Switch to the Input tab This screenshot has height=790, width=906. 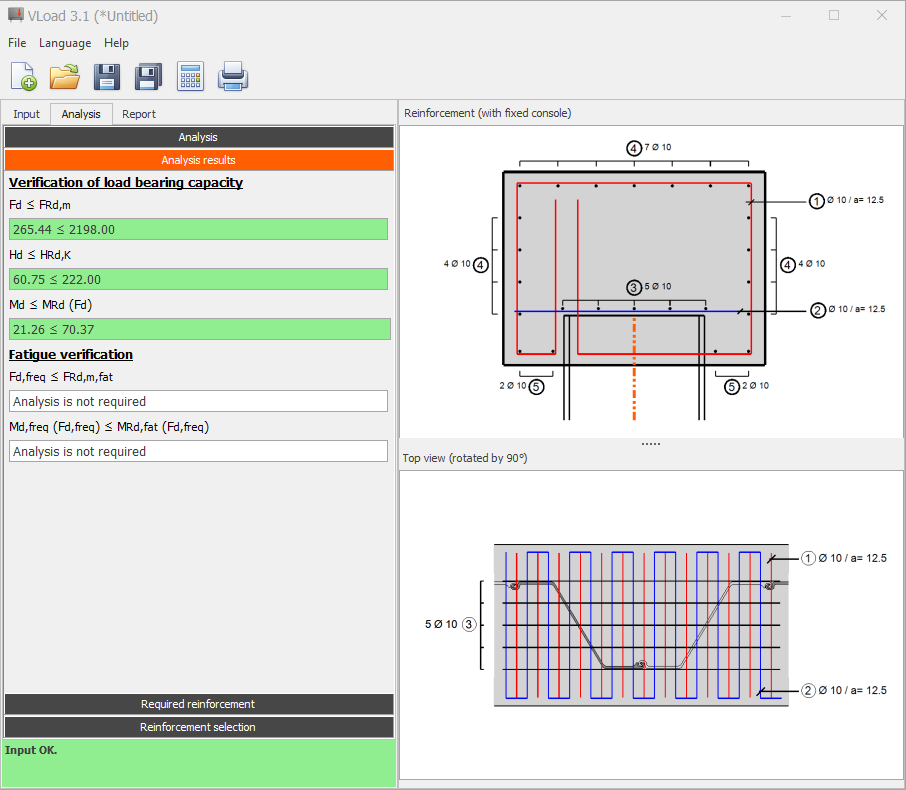(x=27, y=114)
